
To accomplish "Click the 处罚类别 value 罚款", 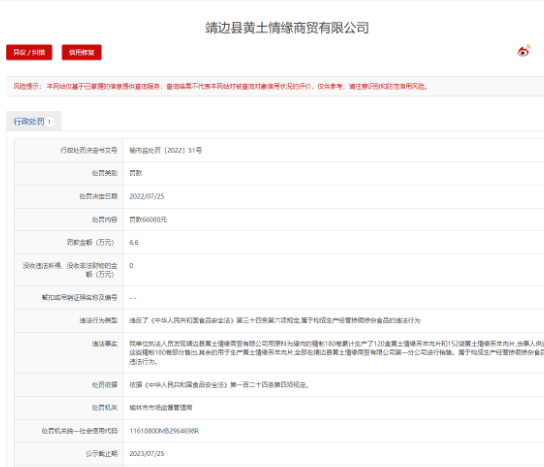I will (x=136, y=173).
